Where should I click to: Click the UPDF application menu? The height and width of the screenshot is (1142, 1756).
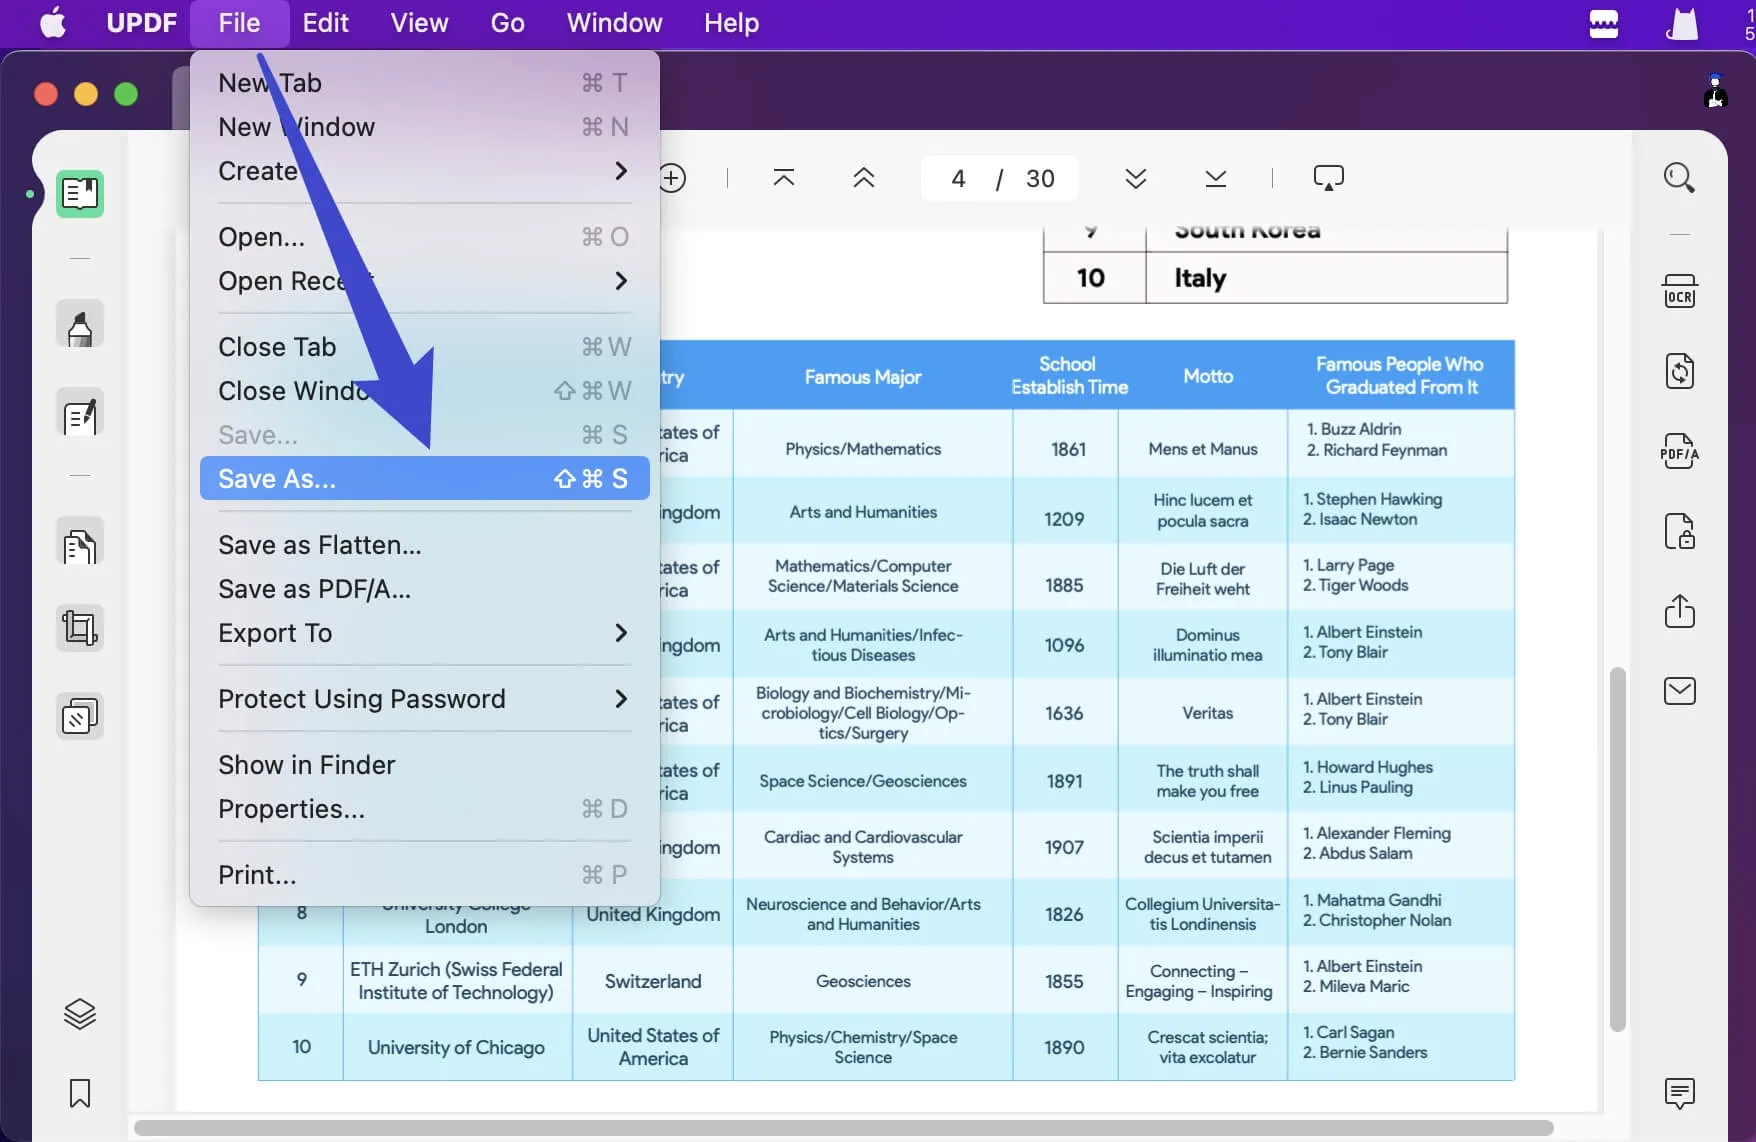(x=141, y=23)
